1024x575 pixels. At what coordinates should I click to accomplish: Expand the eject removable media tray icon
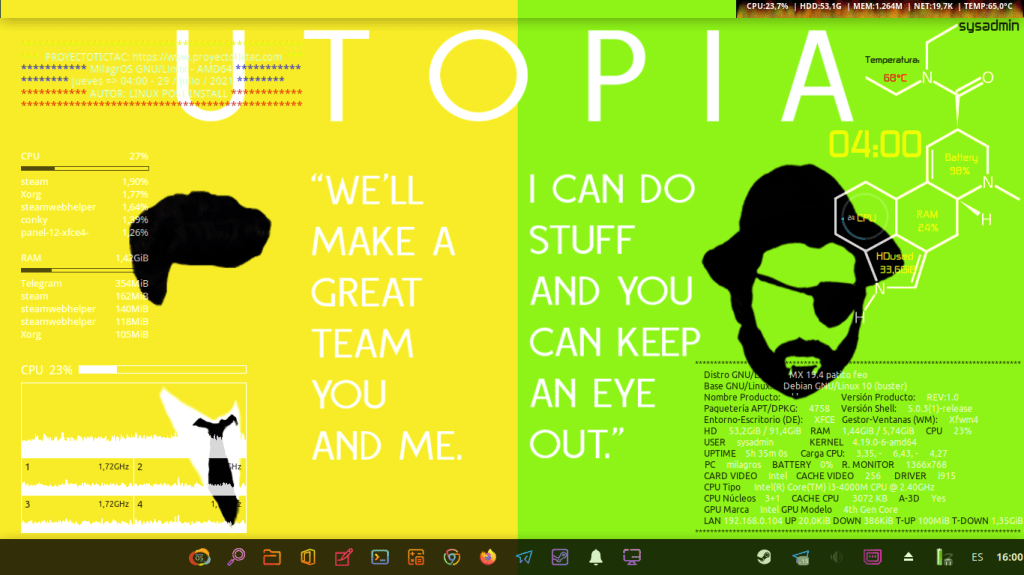pyautogui.click(x=908, y=557)
